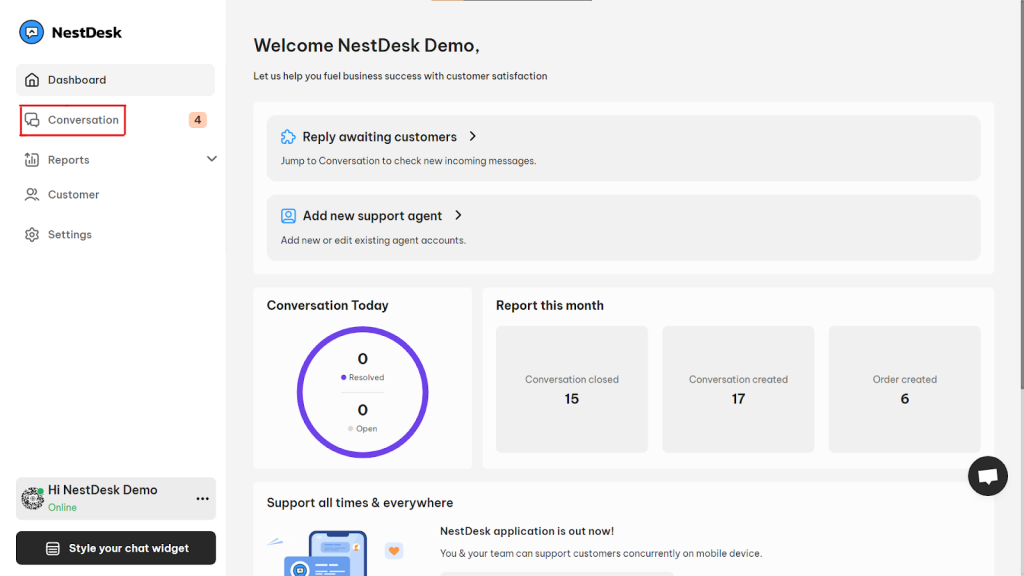This screenshot has height=576, width=1024.
Task: Click the Conversation chat bubbles icon
Action: [32, 120]
